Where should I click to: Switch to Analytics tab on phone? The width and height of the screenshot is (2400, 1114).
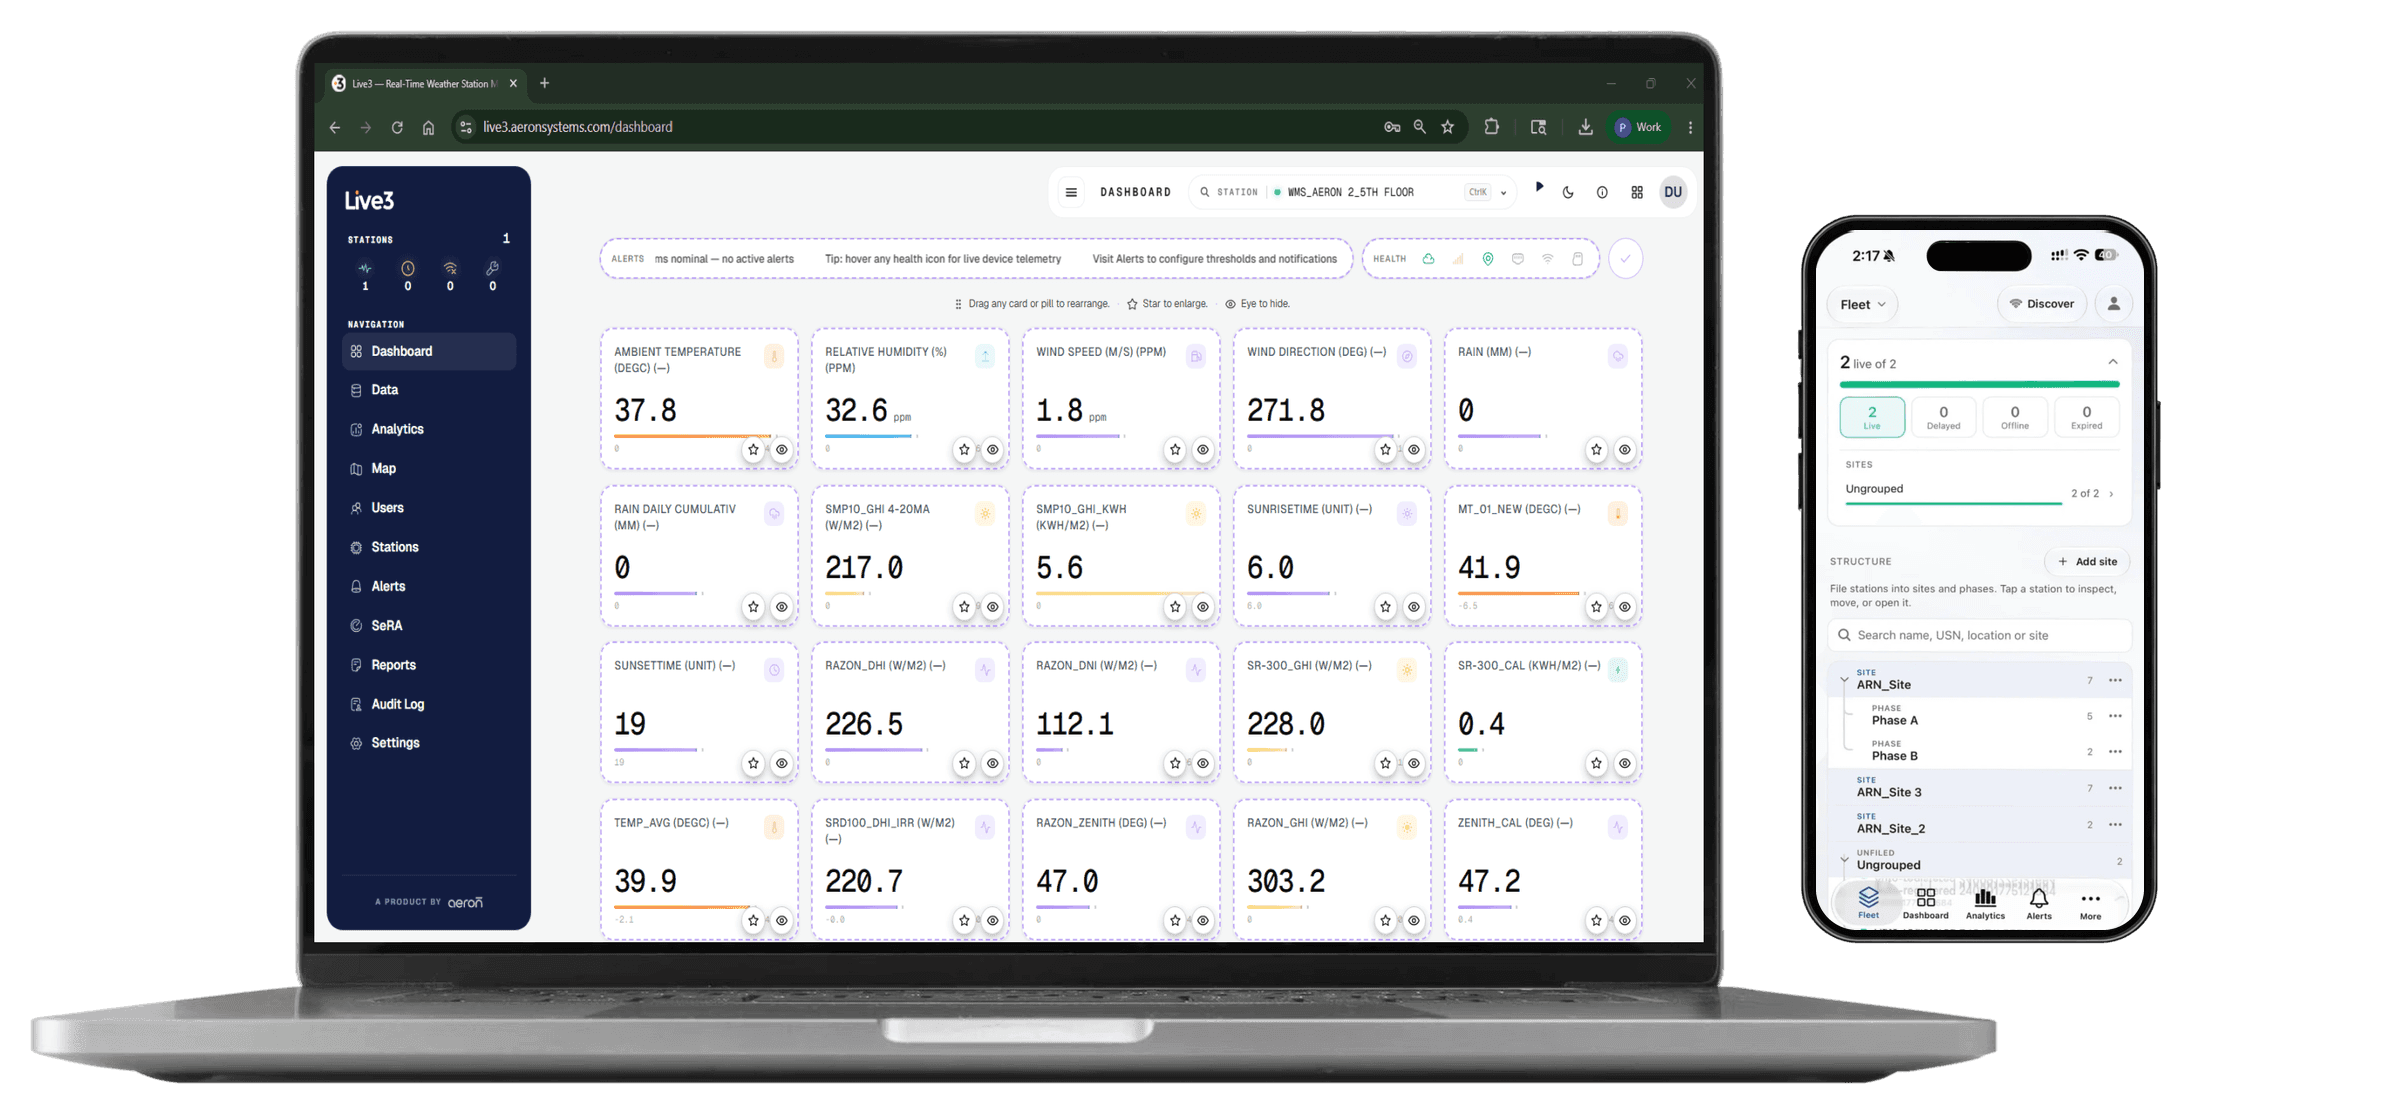pos(1985,904)
